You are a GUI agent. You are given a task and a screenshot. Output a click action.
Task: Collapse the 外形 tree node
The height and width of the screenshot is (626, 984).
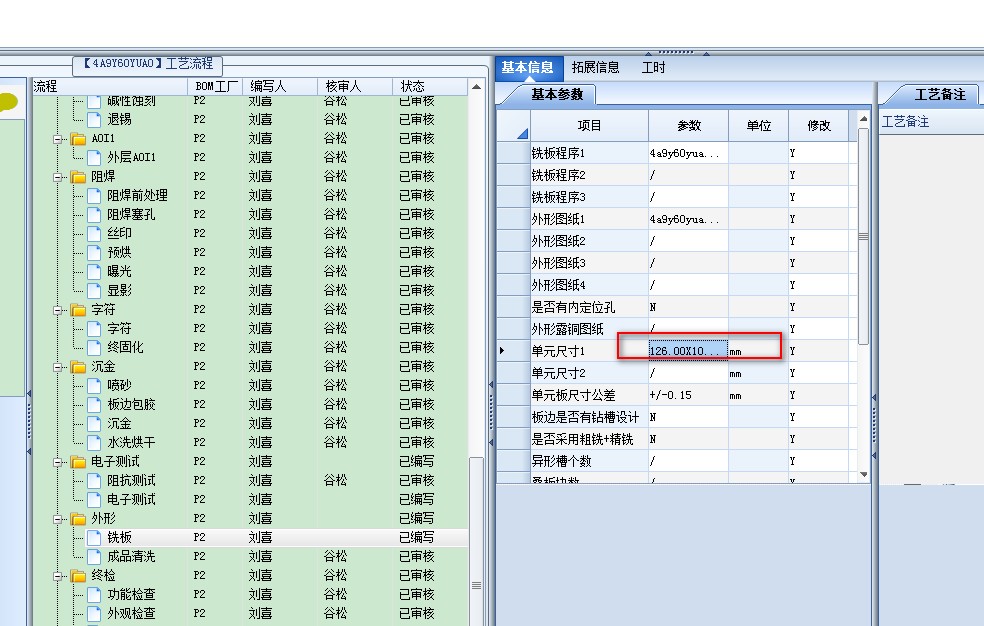(x=58, y=519)
